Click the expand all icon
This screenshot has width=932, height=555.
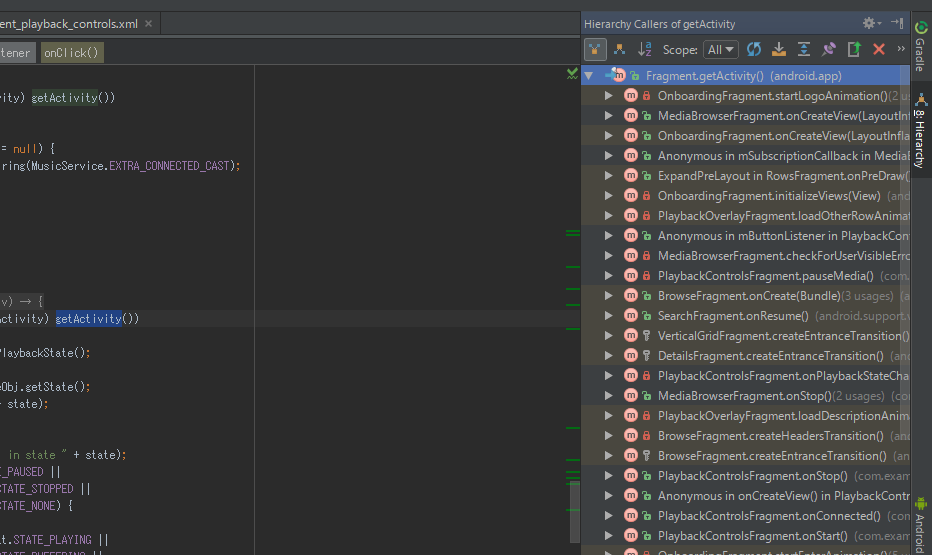[x=804, y=49]
